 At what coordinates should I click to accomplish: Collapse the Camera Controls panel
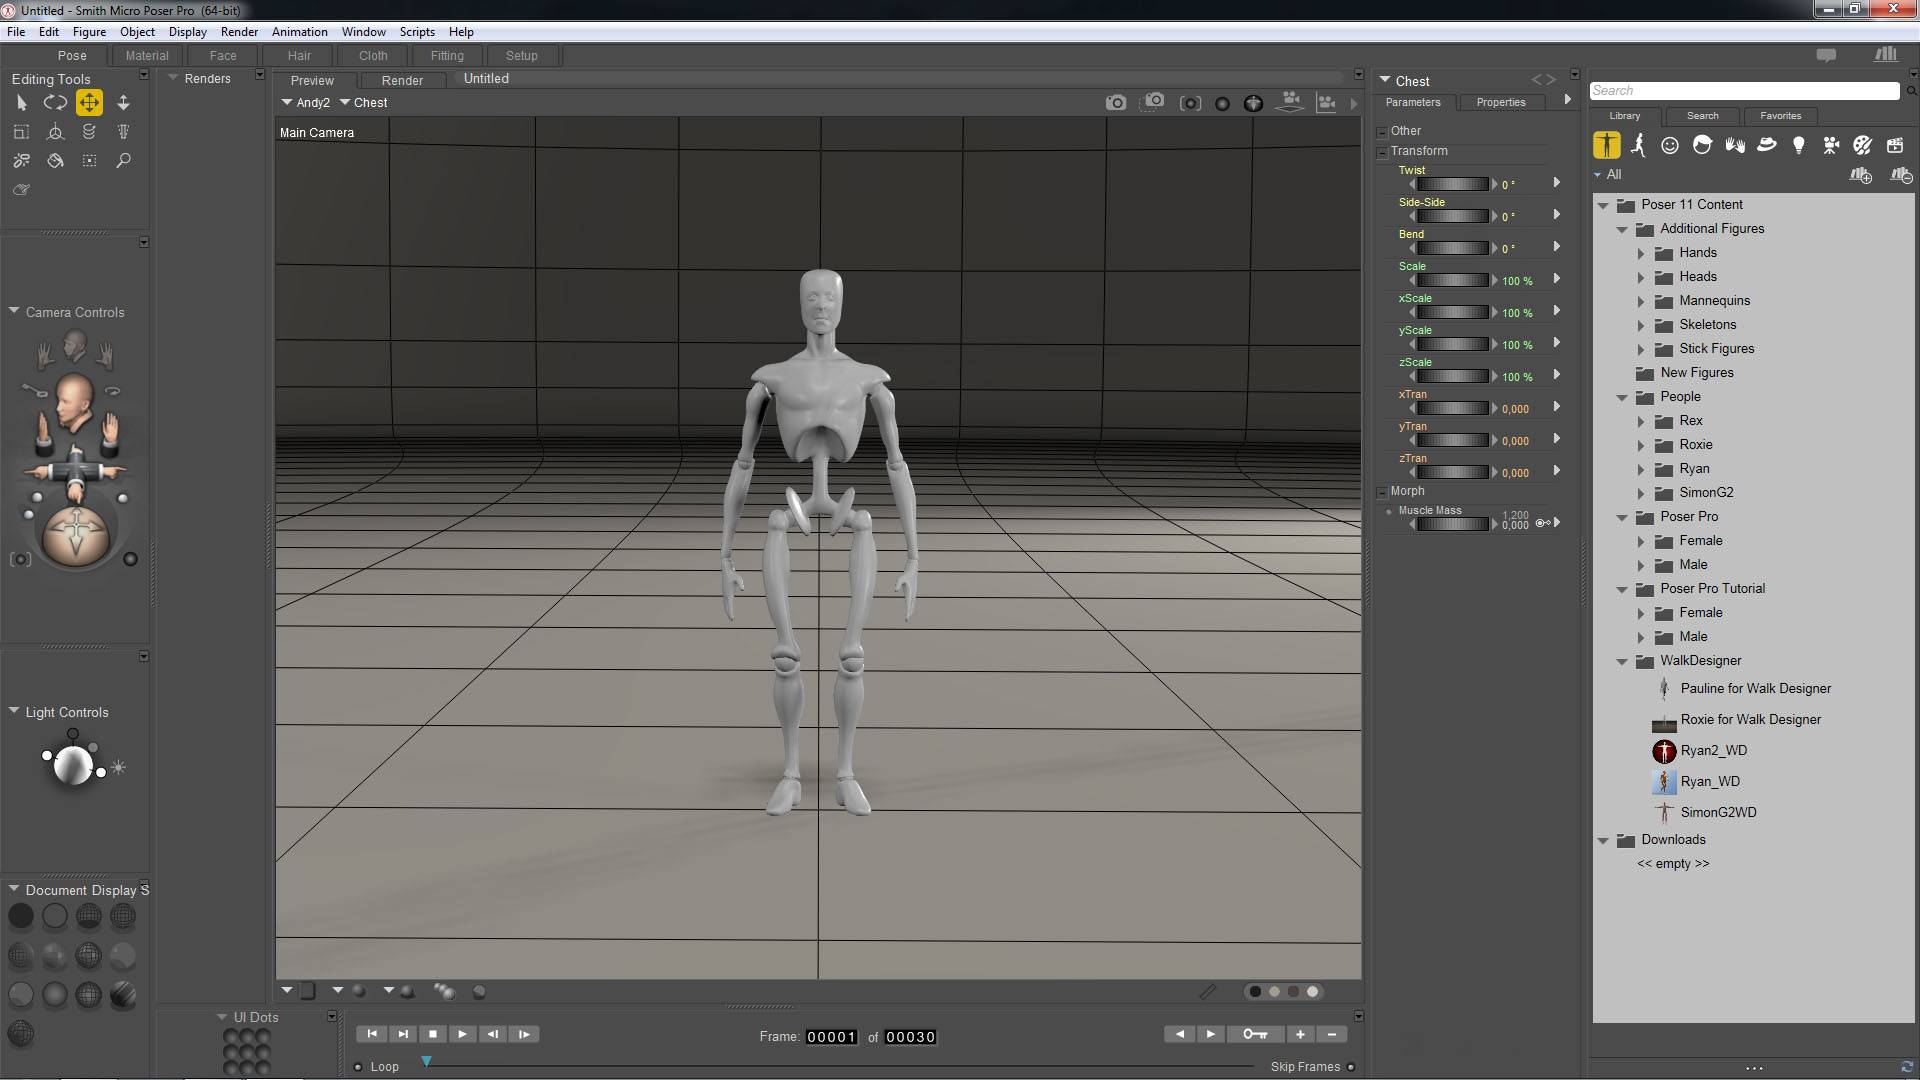14,312
